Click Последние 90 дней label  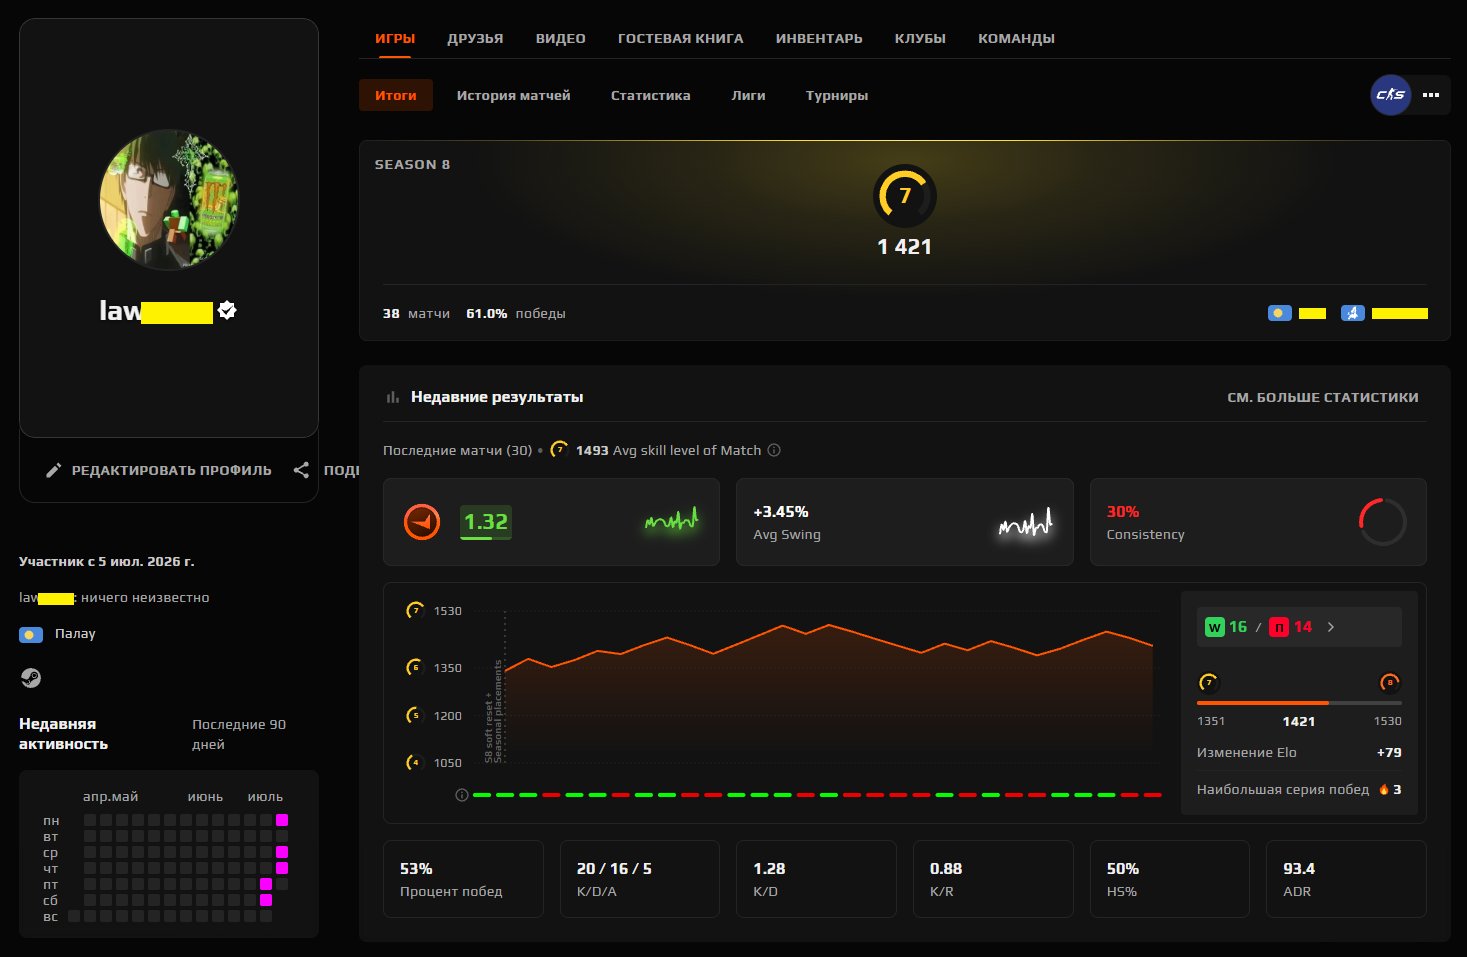click(239, 734)
